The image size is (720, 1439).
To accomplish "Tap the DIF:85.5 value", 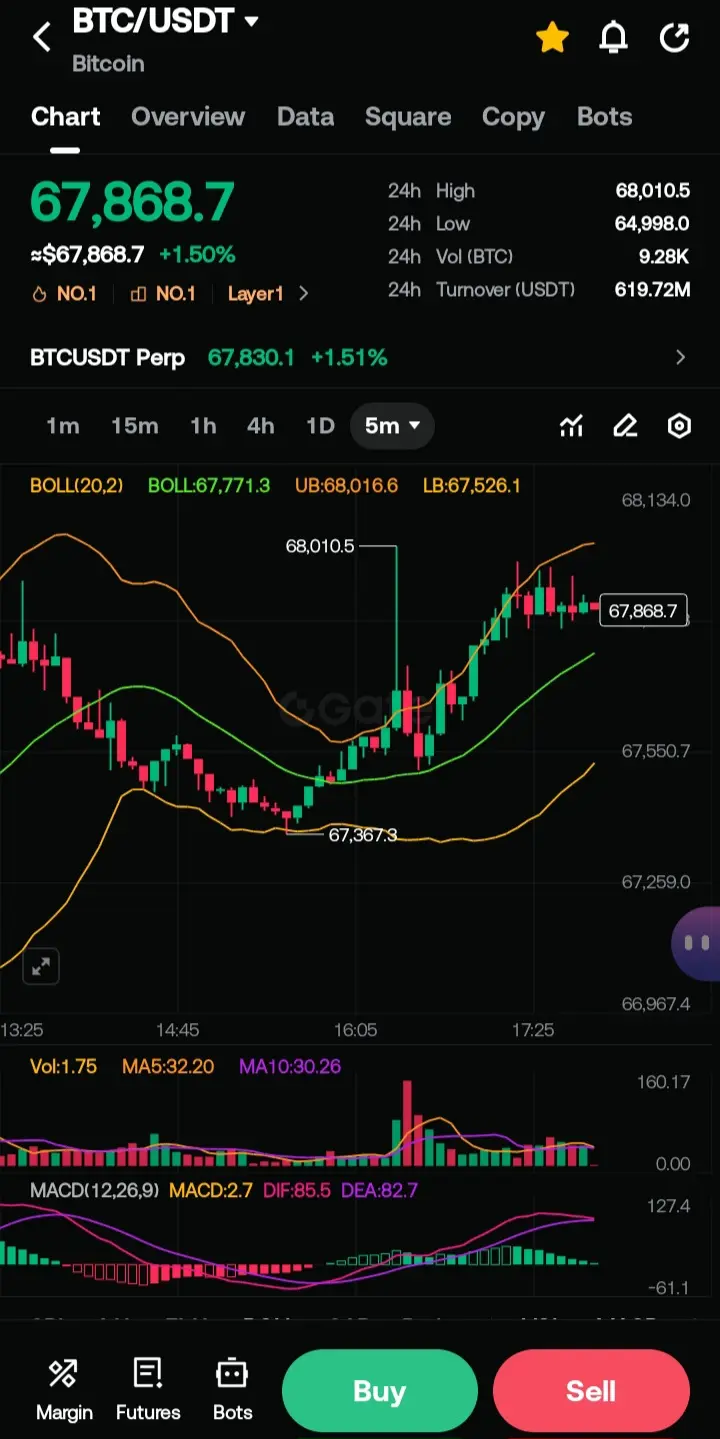I will coord(297,1191).
